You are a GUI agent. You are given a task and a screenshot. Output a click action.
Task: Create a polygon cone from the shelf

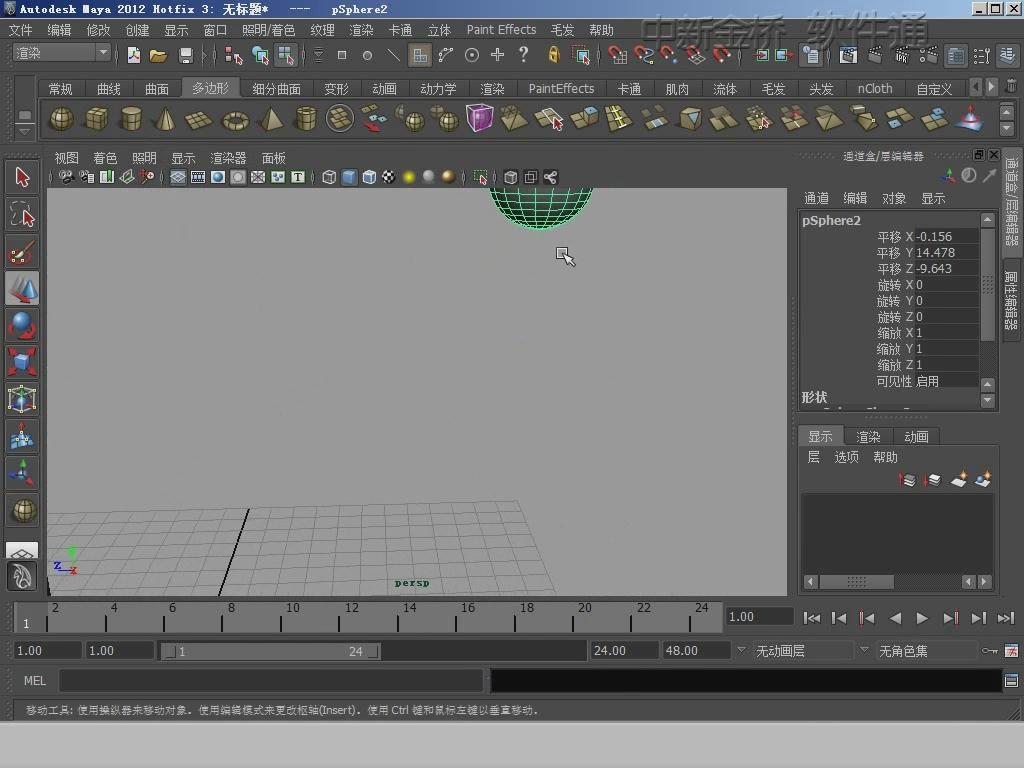coord(165,119)
